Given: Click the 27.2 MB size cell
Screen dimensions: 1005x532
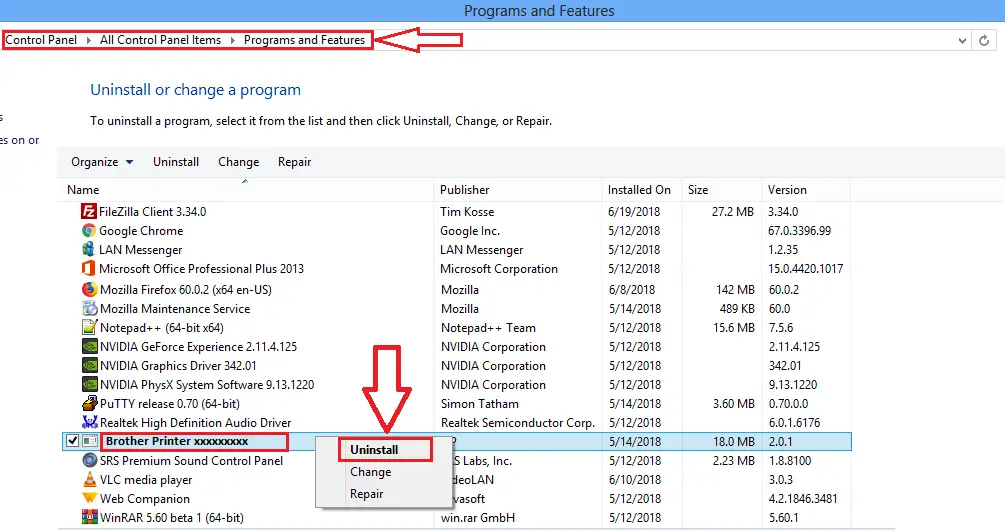Looking at the screenshot, I should pyautogui.click(x=733, y=212).
